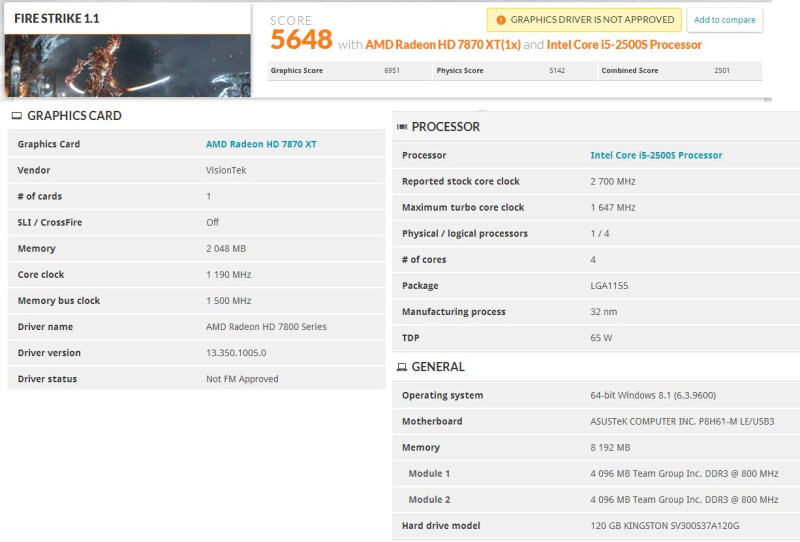
Task: Click the SLI / CrossFire value Off
Action: (212, 223)
